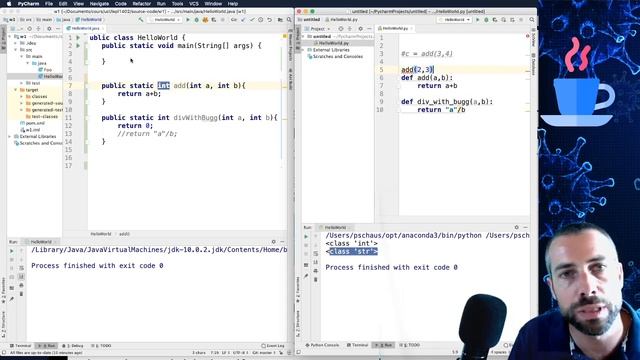This screenshot has height=360, width=640.
Task: Rerun HelloWorld in Python Run panel
Action: [306, 236]
